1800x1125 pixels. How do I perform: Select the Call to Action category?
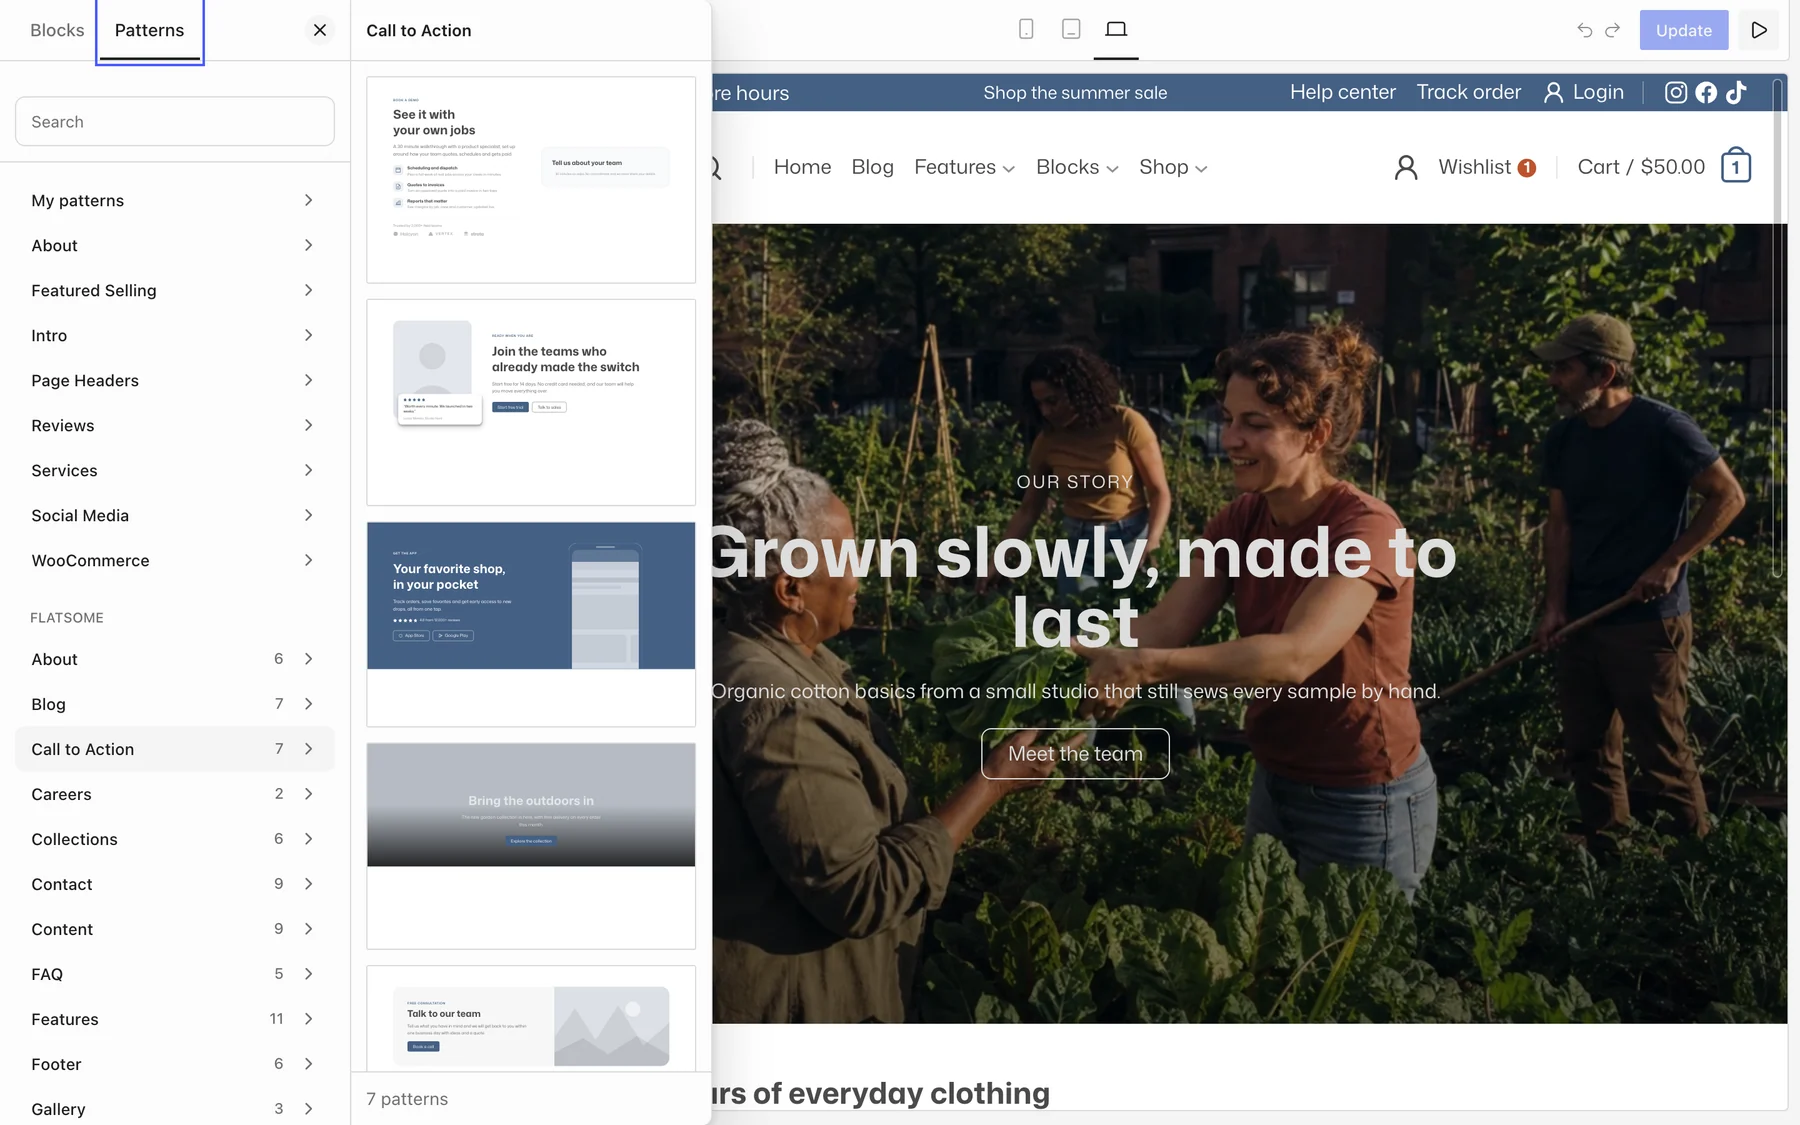pyautogui.click(x=175, y=749)
